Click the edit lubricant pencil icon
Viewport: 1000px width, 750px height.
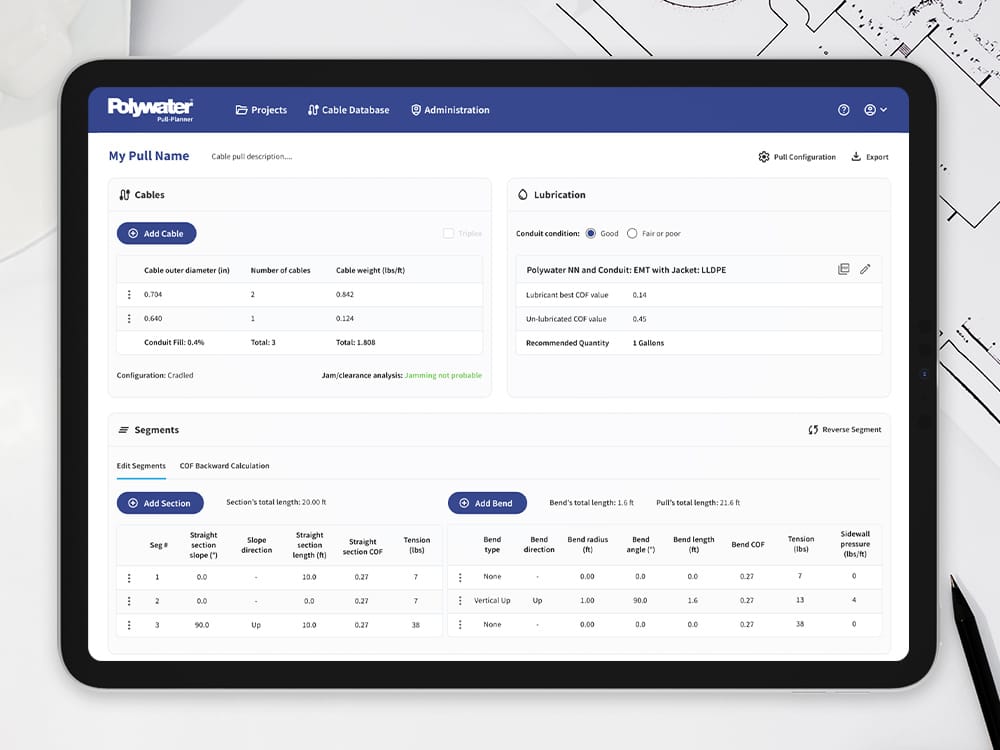point(865,269)
